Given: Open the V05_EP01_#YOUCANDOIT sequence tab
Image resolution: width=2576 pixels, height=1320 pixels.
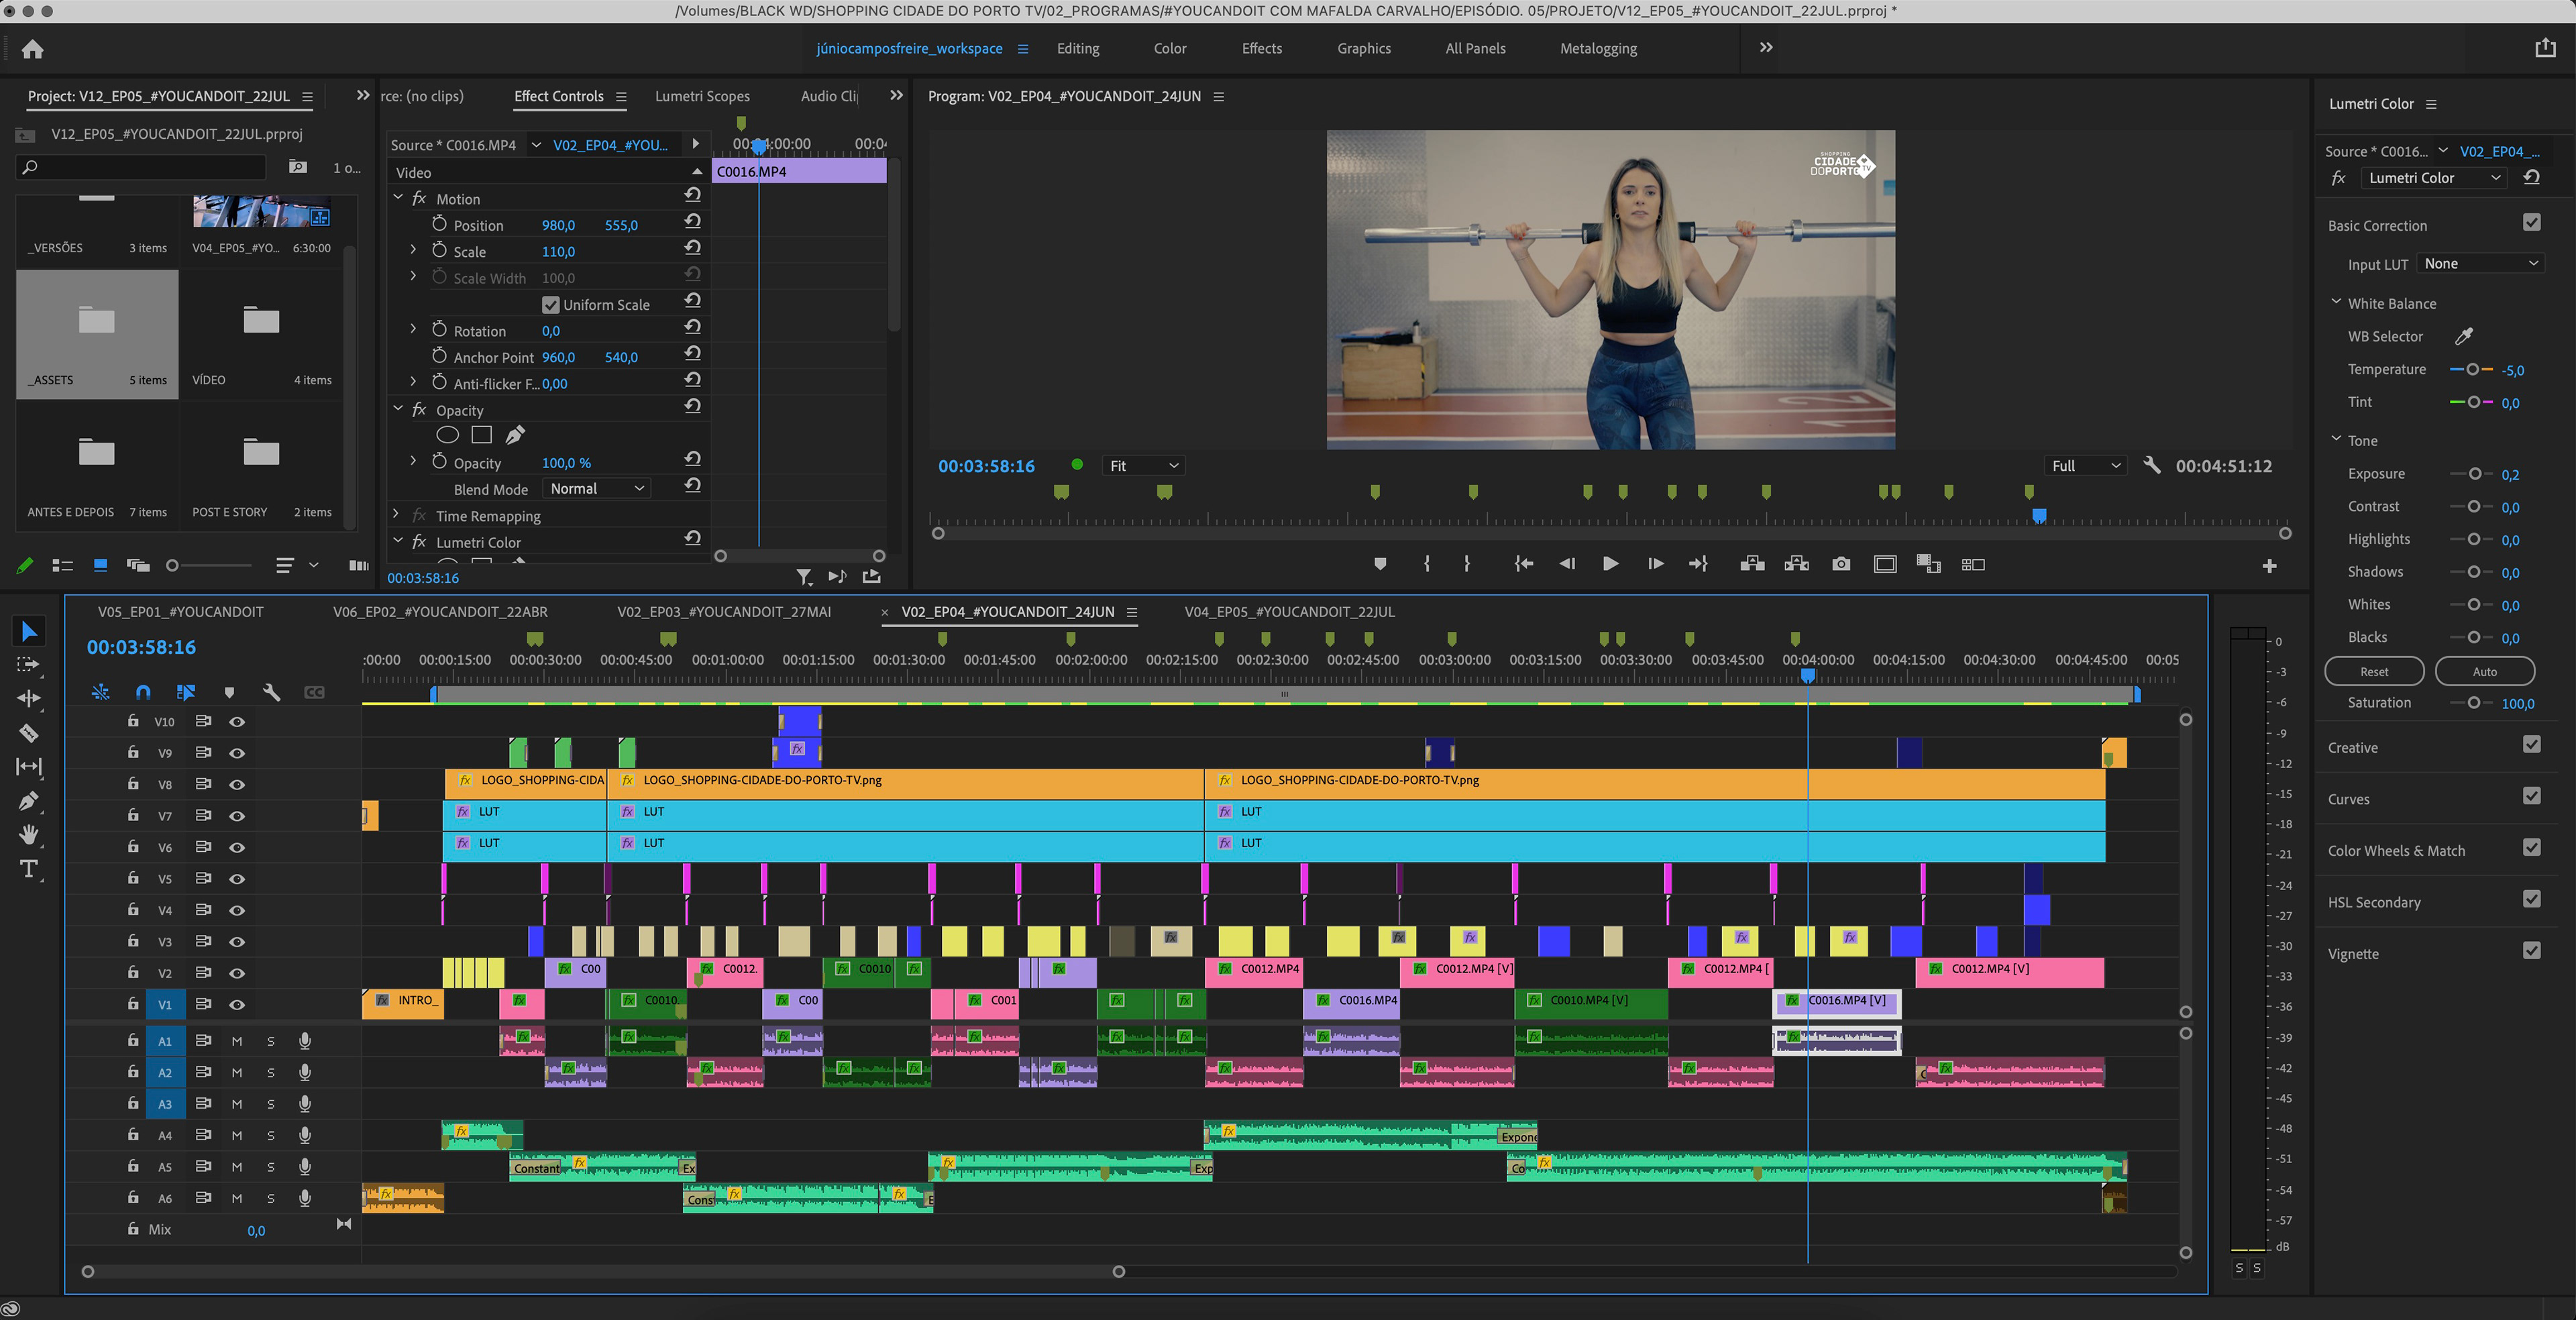Looking at the screenshot, I should pos(181,612).
